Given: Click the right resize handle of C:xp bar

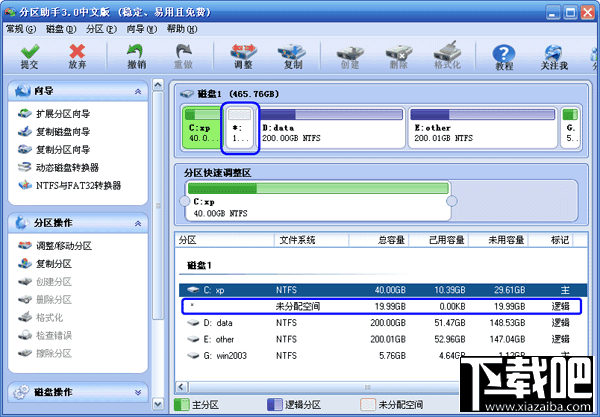Looking at the screenshot, I should pyautogui.click(x=452, y=201).
